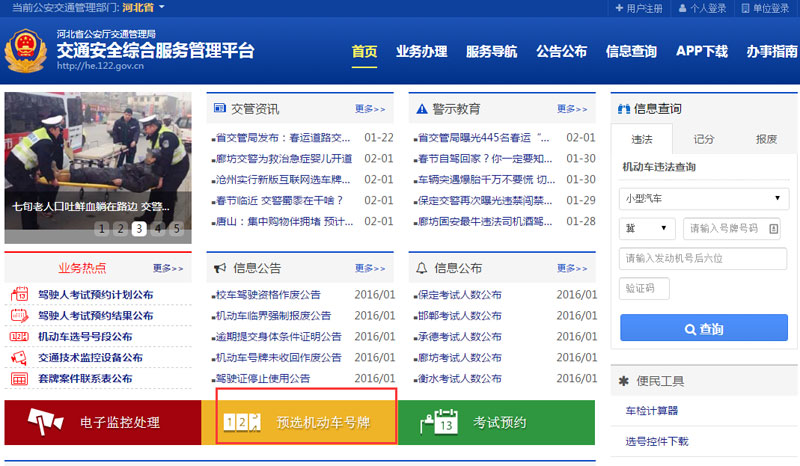Screen dimensions: 800x466
Task: Open the 办事指南 menu
Action: [x=771, y=52]
